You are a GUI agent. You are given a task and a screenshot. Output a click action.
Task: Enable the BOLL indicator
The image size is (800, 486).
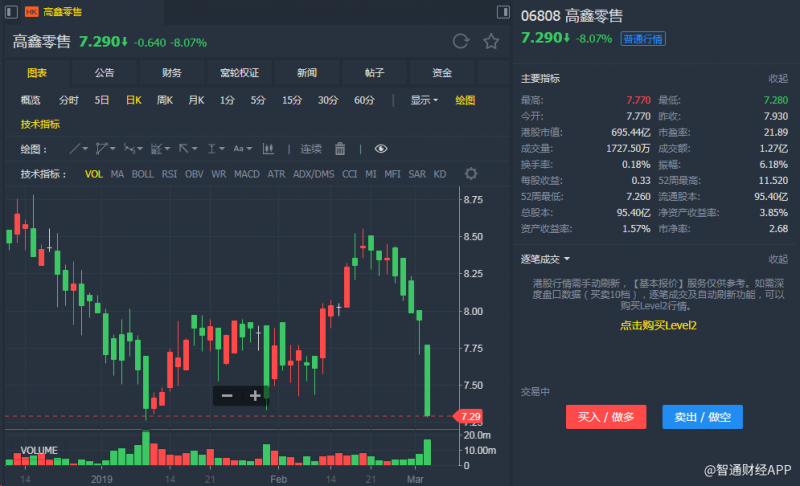tap(142, 174)
